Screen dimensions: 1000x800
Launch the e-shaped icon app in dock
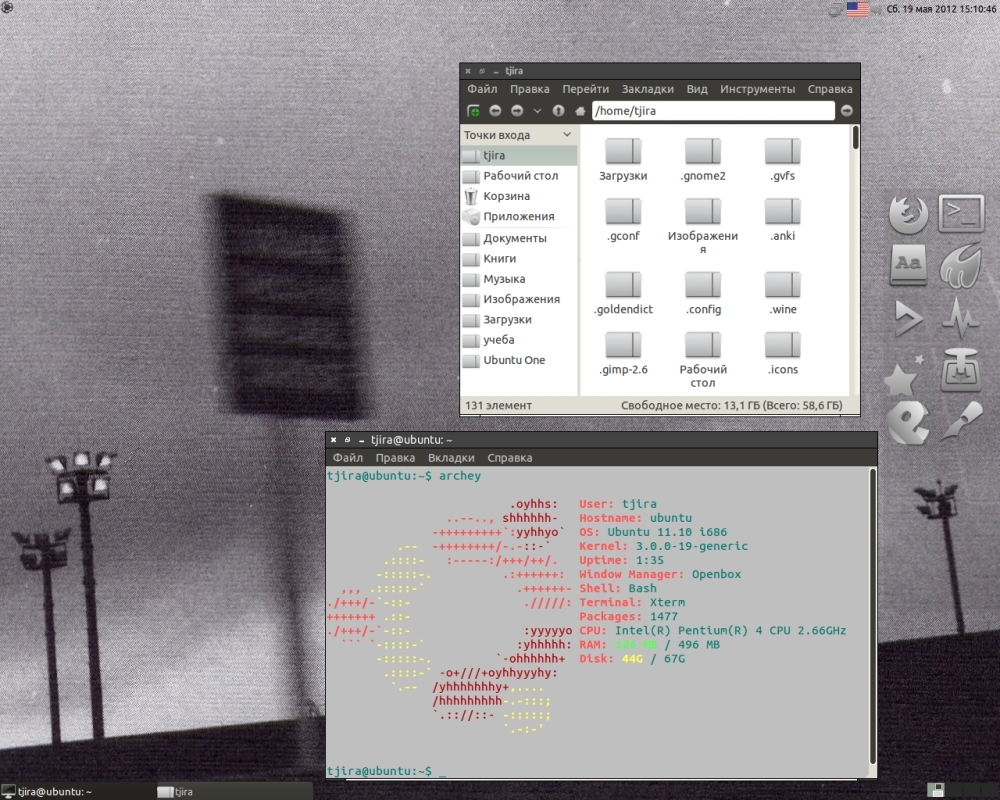pyautogui.click(x=908, y=422)
